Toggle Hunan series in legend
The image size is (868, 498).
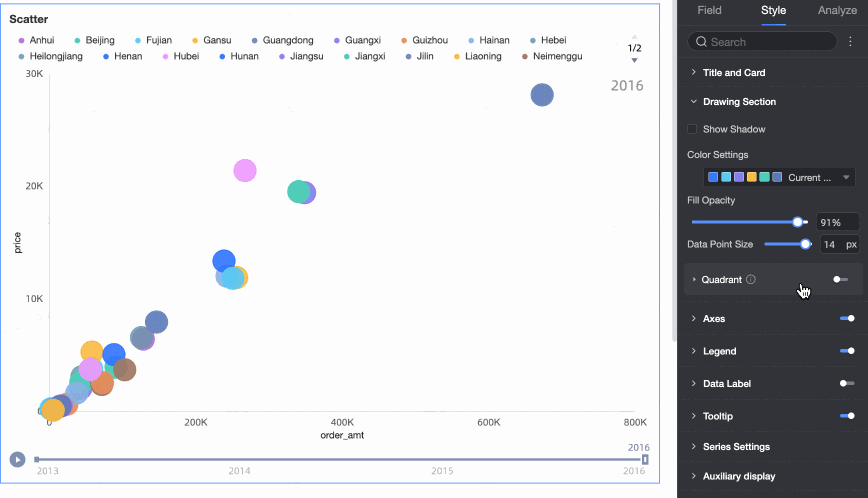(239, 56)
